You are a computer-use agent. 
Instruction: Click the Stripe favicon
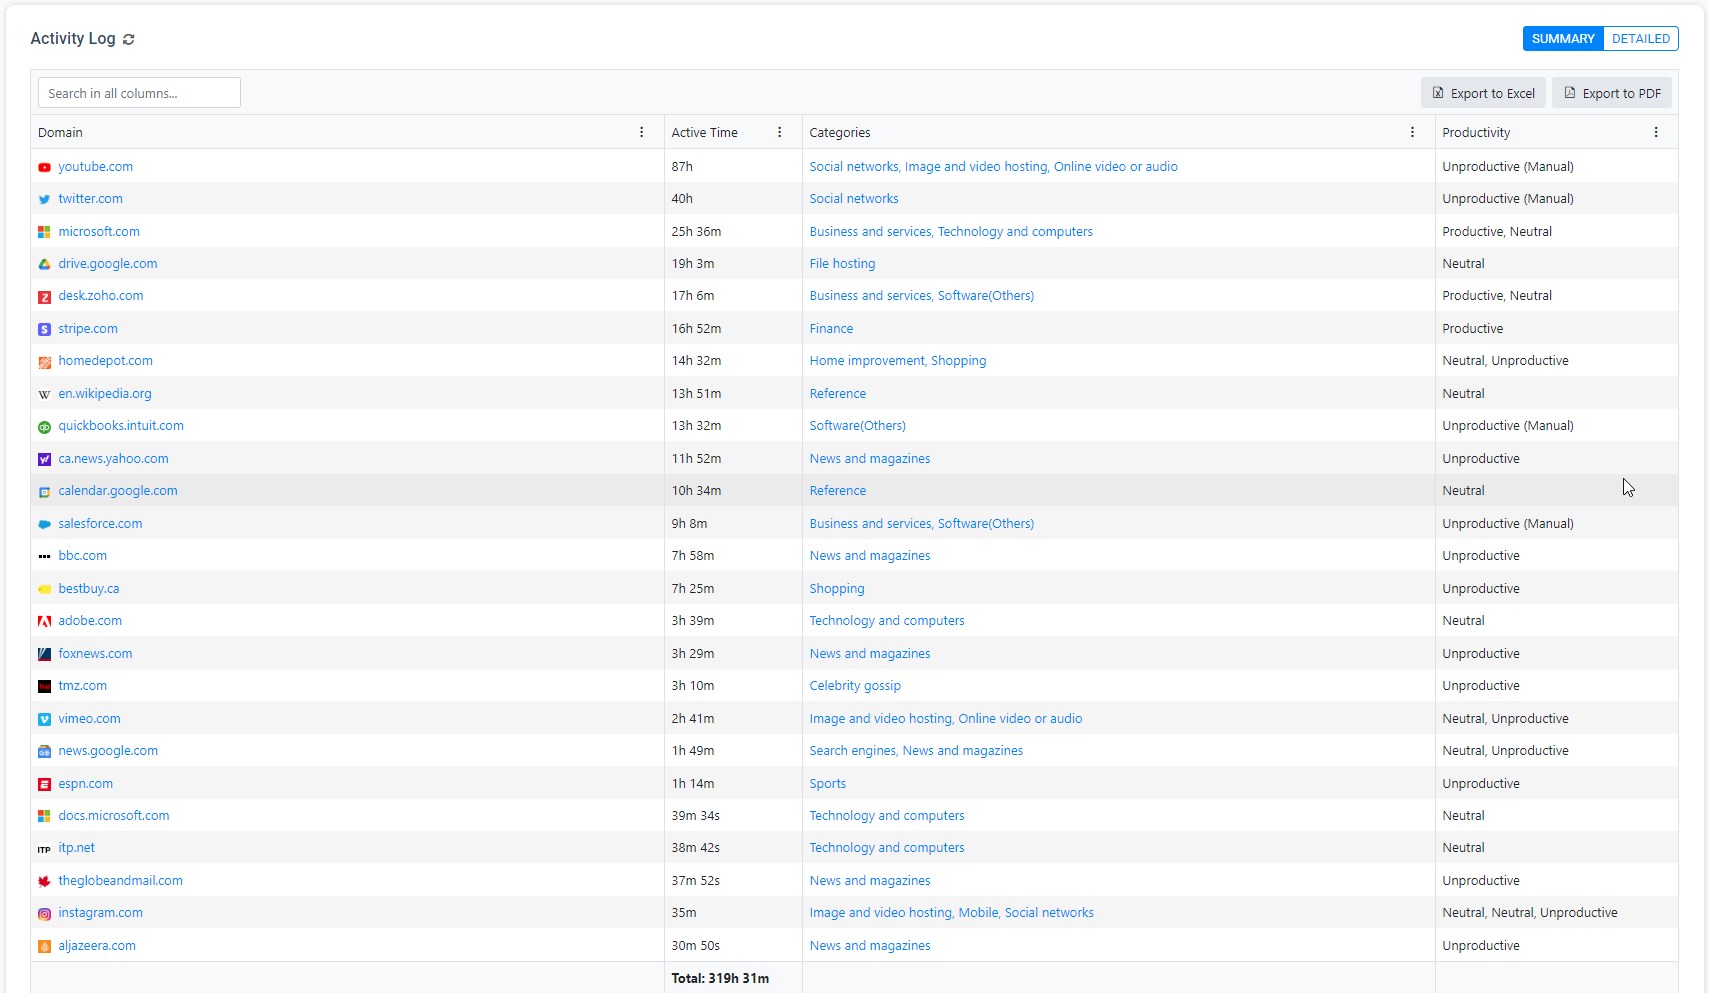[44, 329]
